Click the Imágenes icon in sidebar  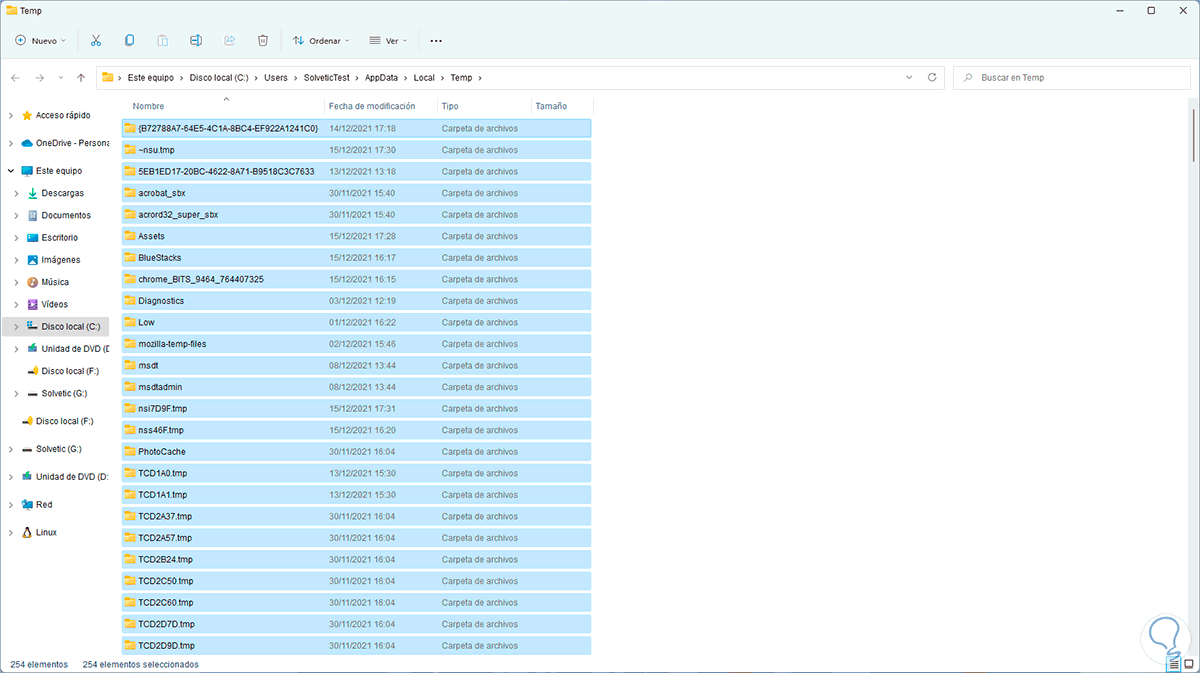point(32,260)
